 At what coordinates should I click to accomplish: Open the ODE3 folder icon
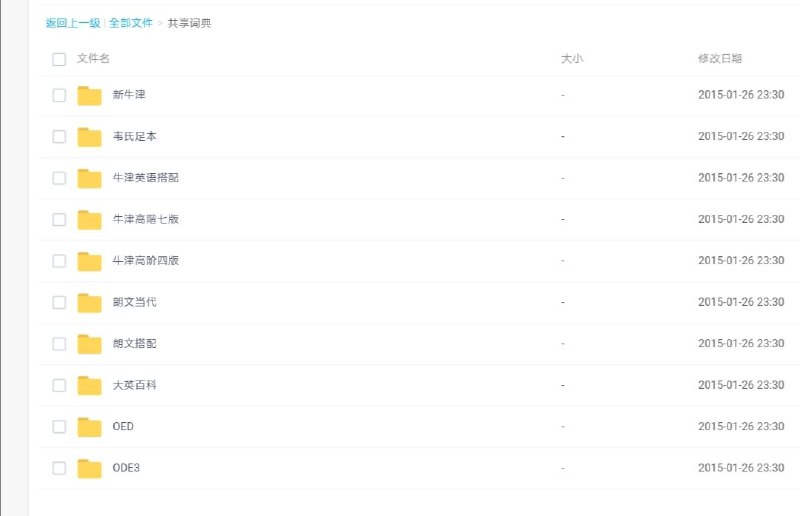click(89, 469)
